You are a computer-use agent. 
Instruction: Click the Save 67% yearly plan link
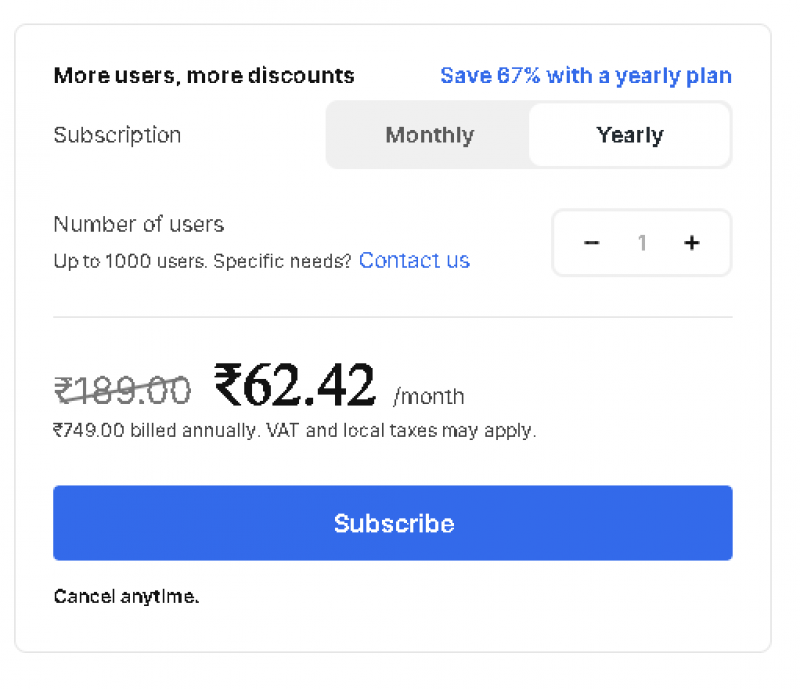point(586,75)
